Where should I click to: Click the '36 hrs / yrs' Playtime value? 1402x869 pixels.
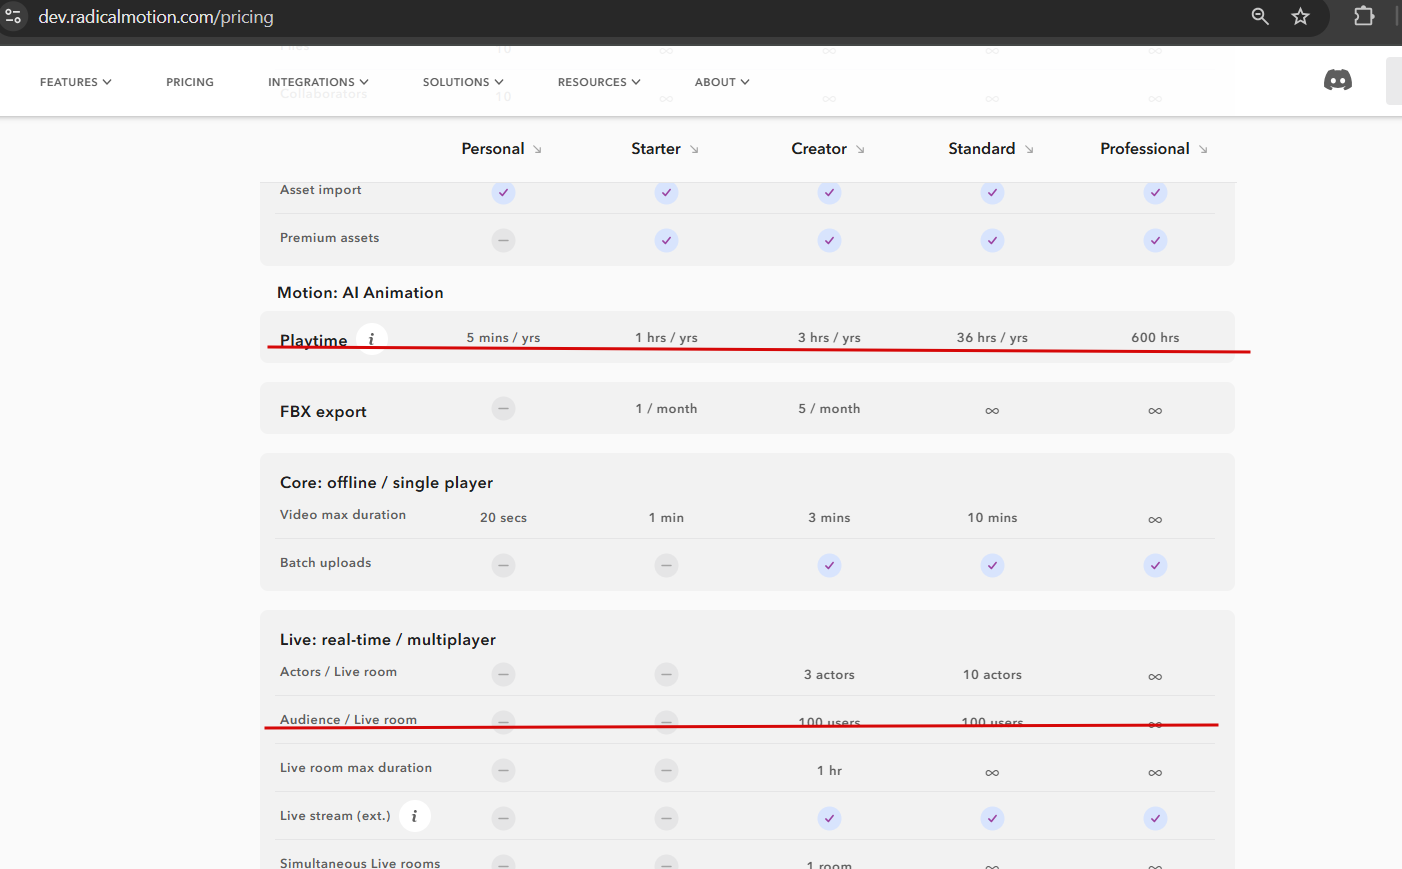(992, 338)
